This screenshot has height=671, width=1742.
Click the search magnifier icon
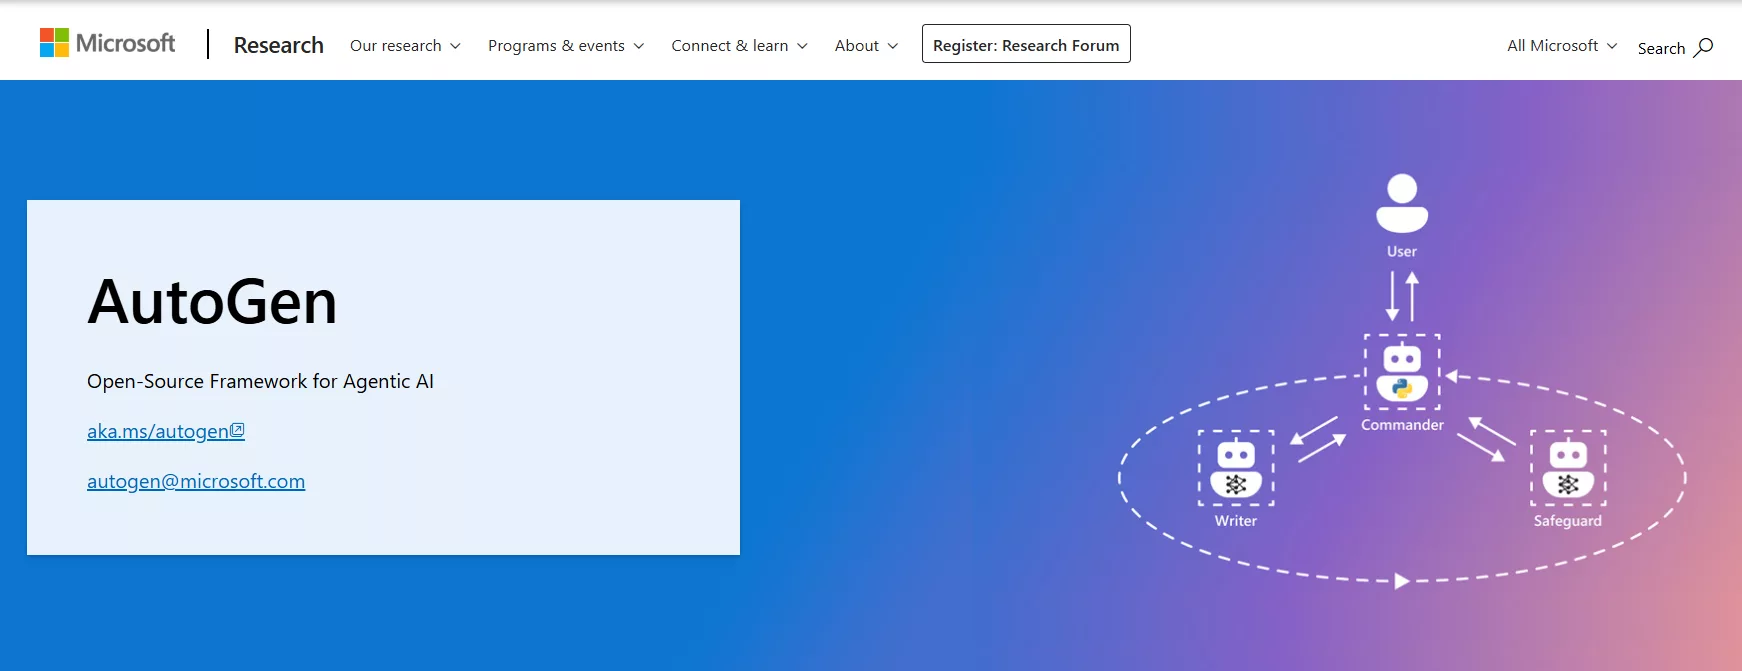click(x=1704, y=47)
